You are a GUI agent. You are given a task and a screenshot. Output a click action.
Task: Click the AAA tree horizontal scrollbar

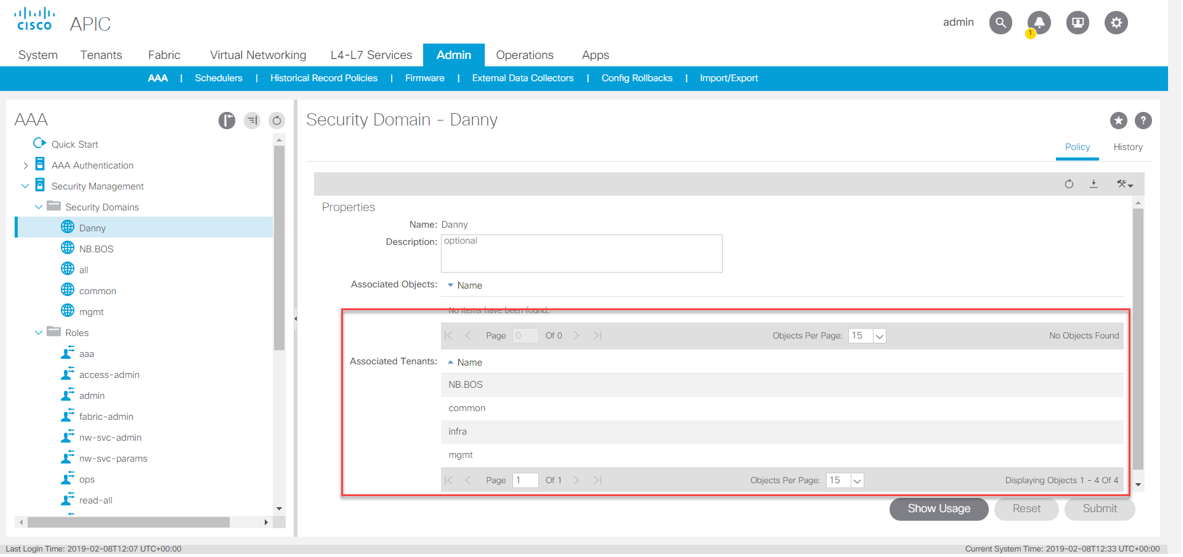(x=128, y=522)
